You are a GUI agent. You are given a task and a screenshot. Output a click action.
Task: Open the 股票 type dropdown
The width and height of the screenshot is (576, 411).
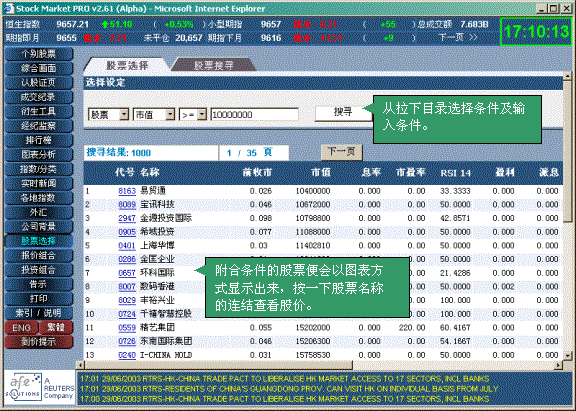(x=108, y=115)
